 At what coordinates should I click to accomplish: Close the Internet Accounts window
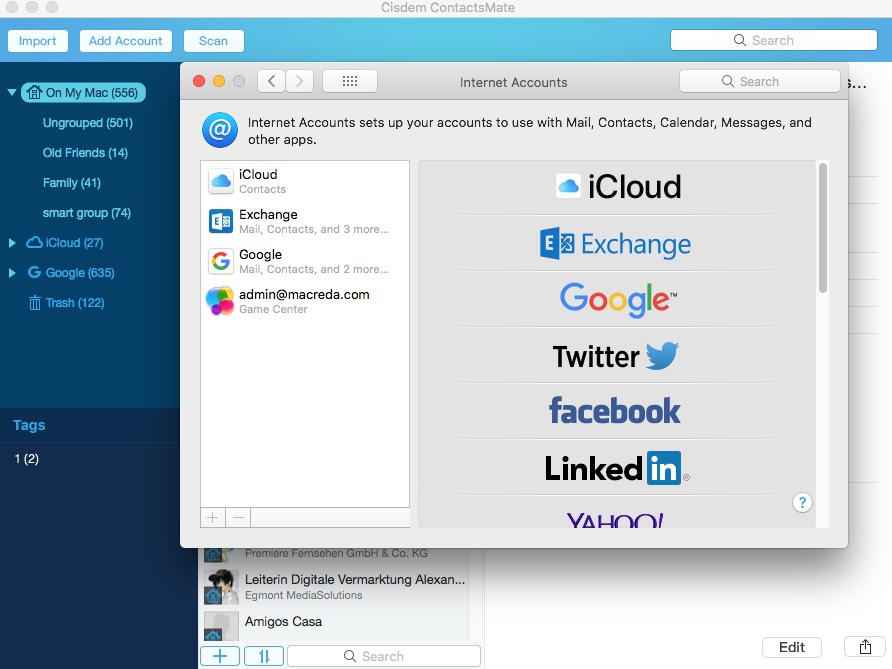pos(199,81)
